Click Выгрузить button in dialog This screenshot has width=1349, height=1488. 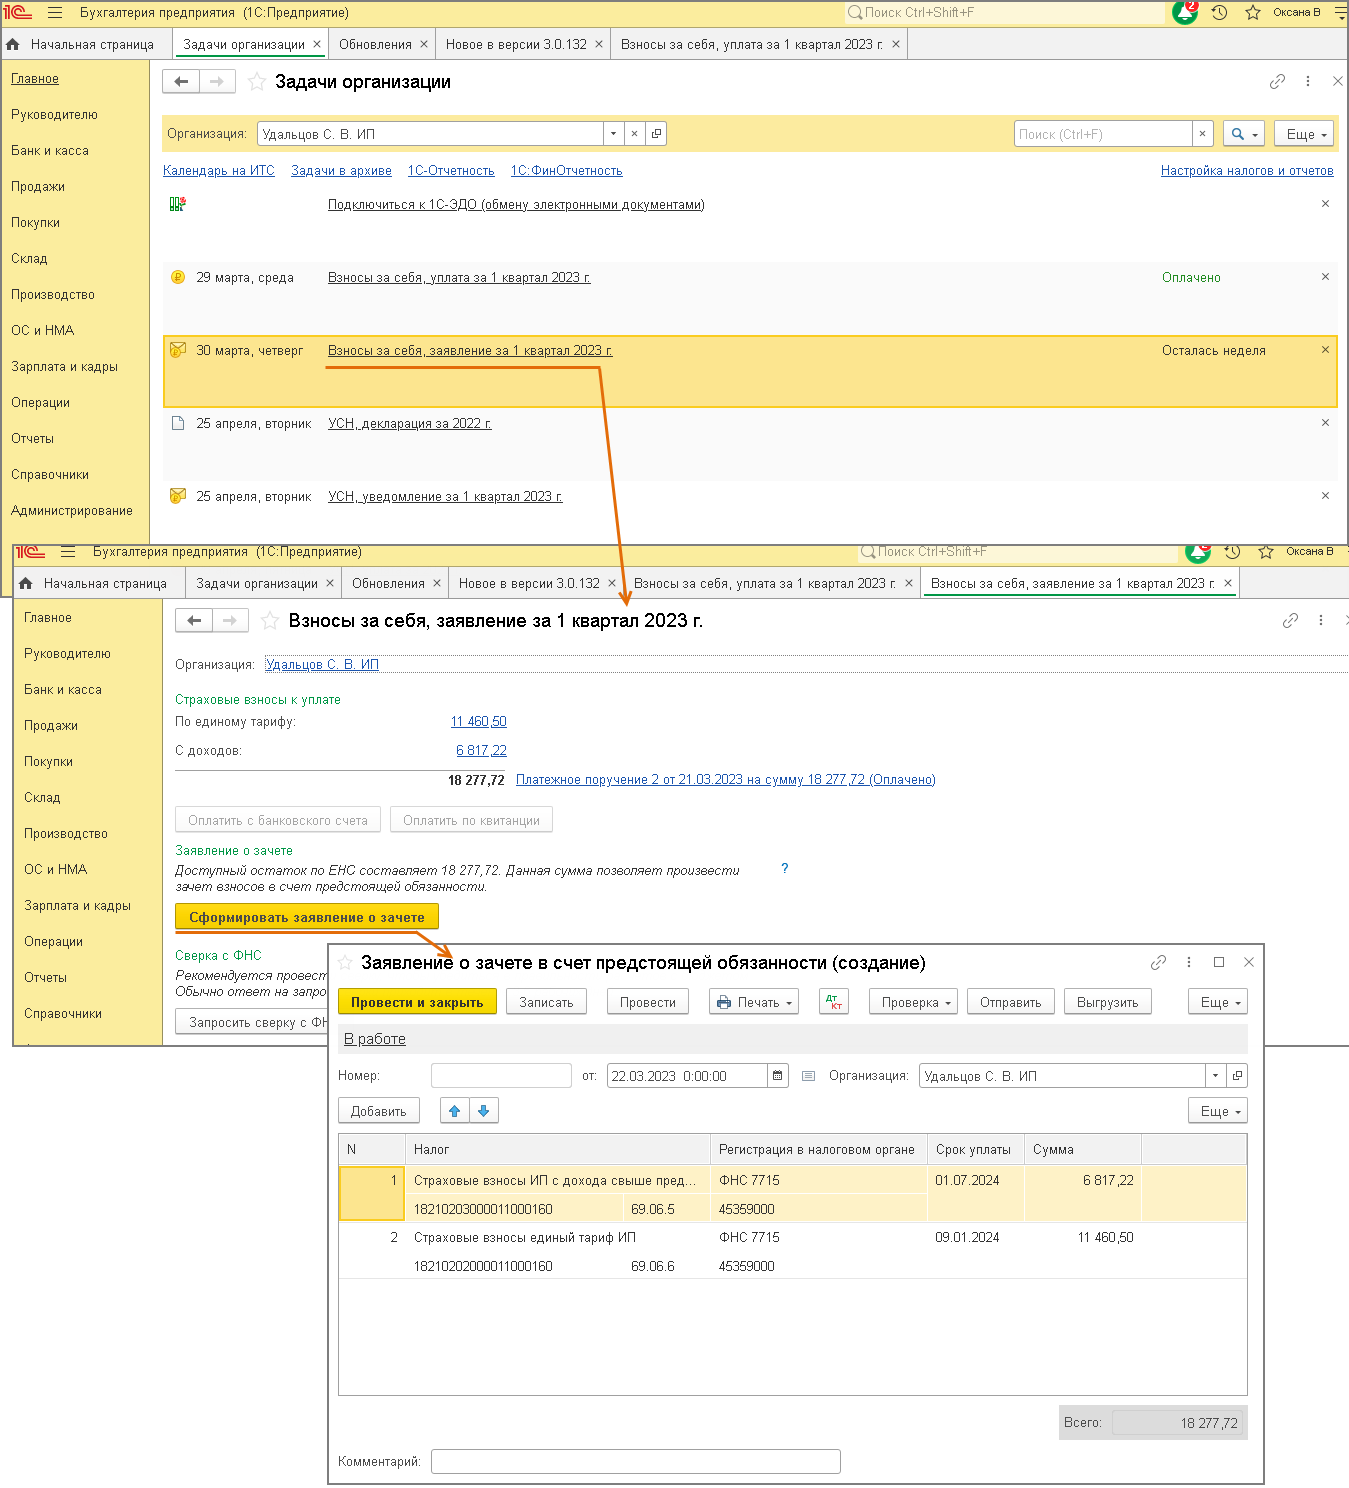click(x=1107, y=1002)
